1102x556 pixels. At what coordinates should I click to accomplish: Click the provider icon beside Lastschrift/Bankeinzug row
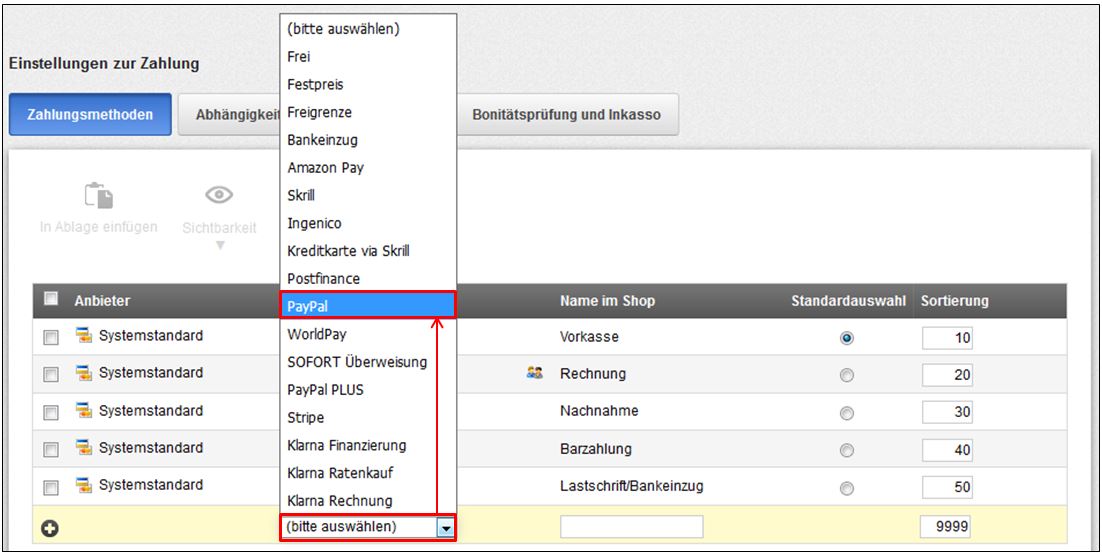click(x=84, y=485)
